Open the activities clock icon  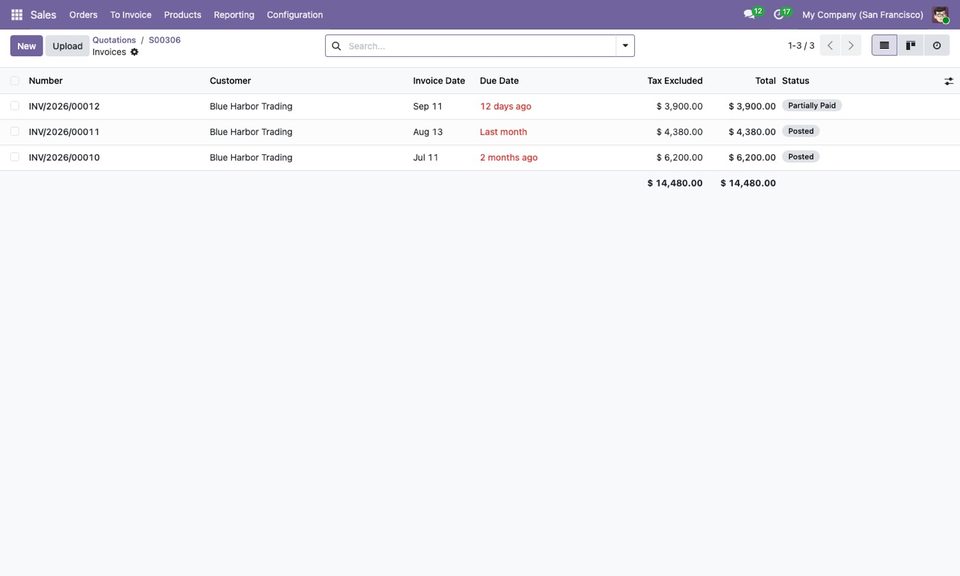point(779,14)
